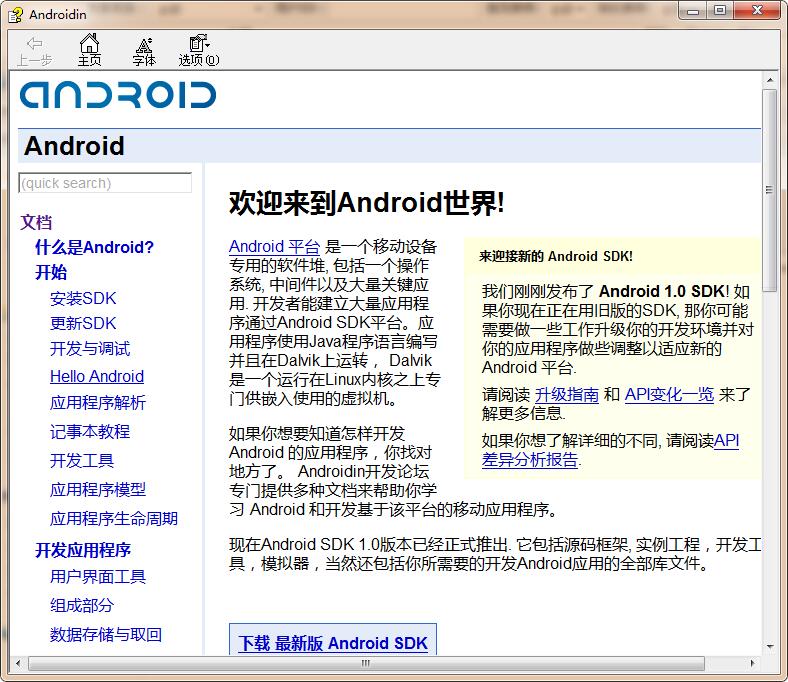
Task: Open the 选项 options toolbar icon
Action: (x=199, y=51)
